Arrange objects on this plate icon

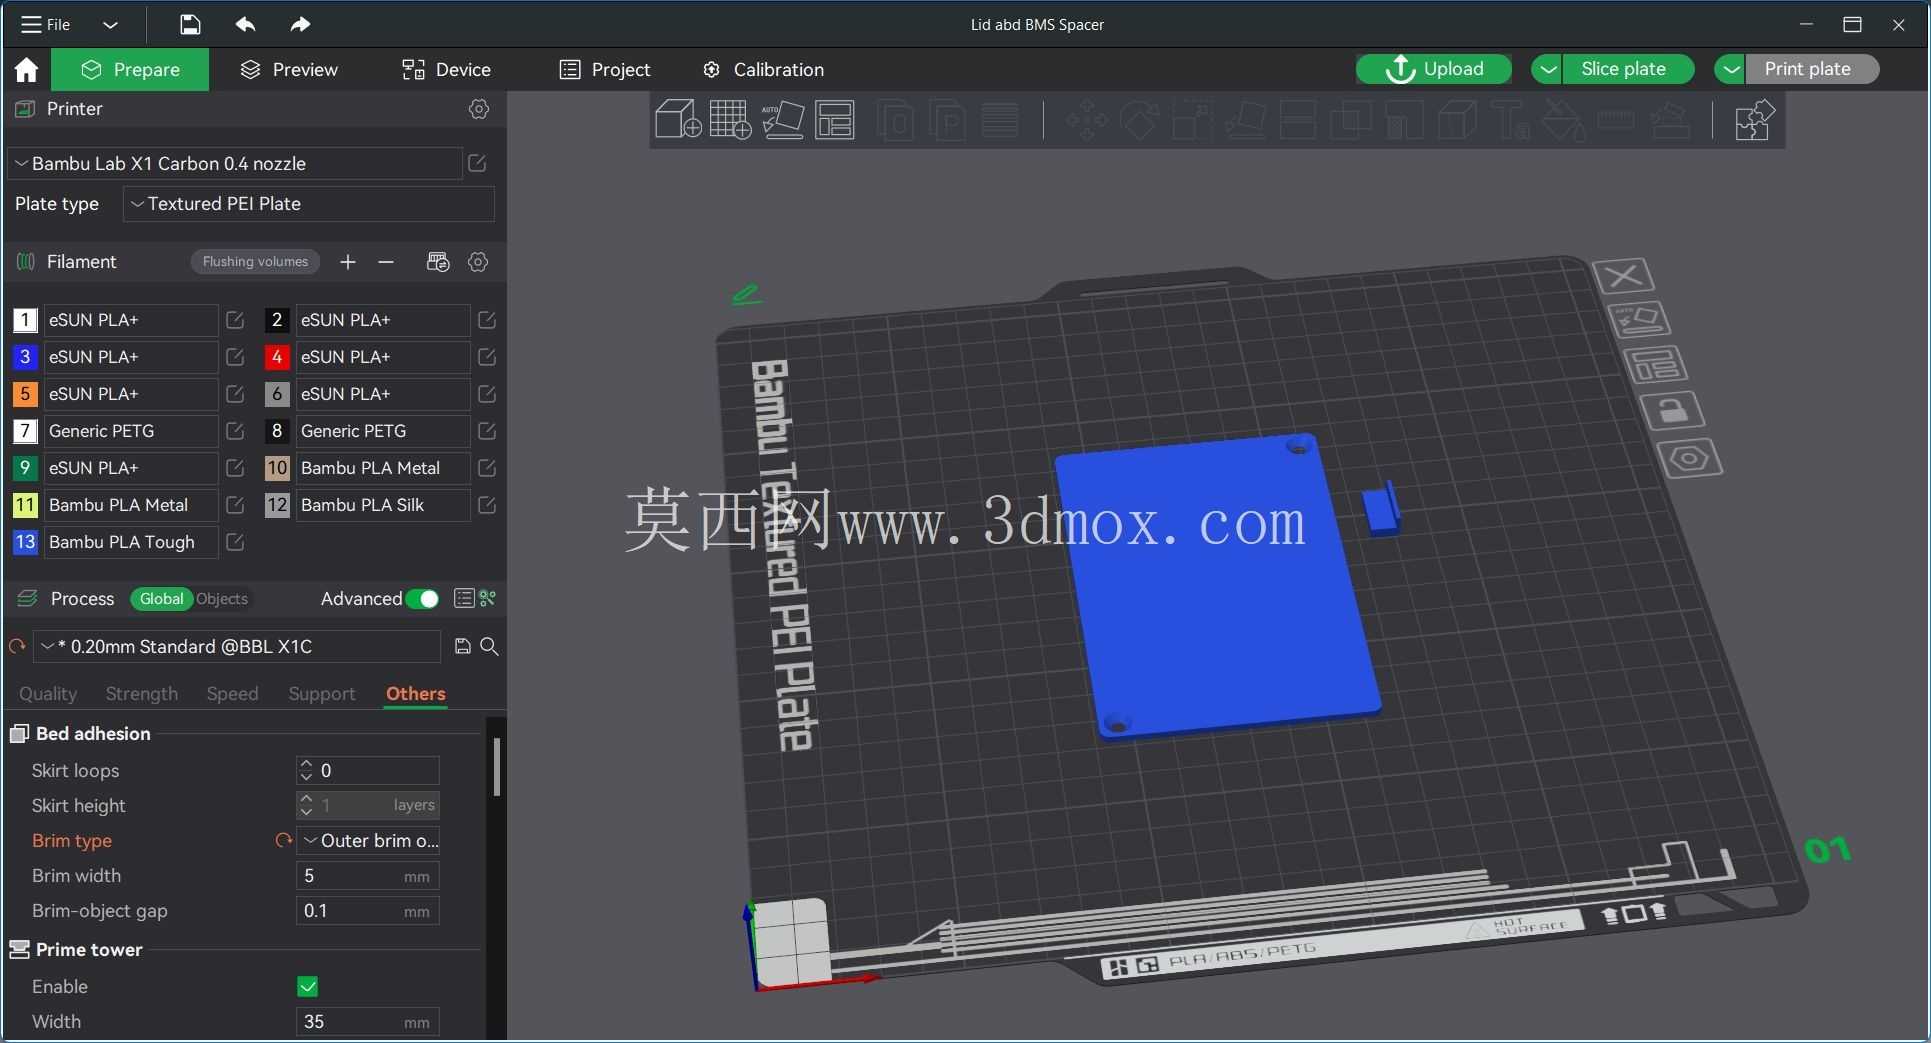tap(1655, 365)
